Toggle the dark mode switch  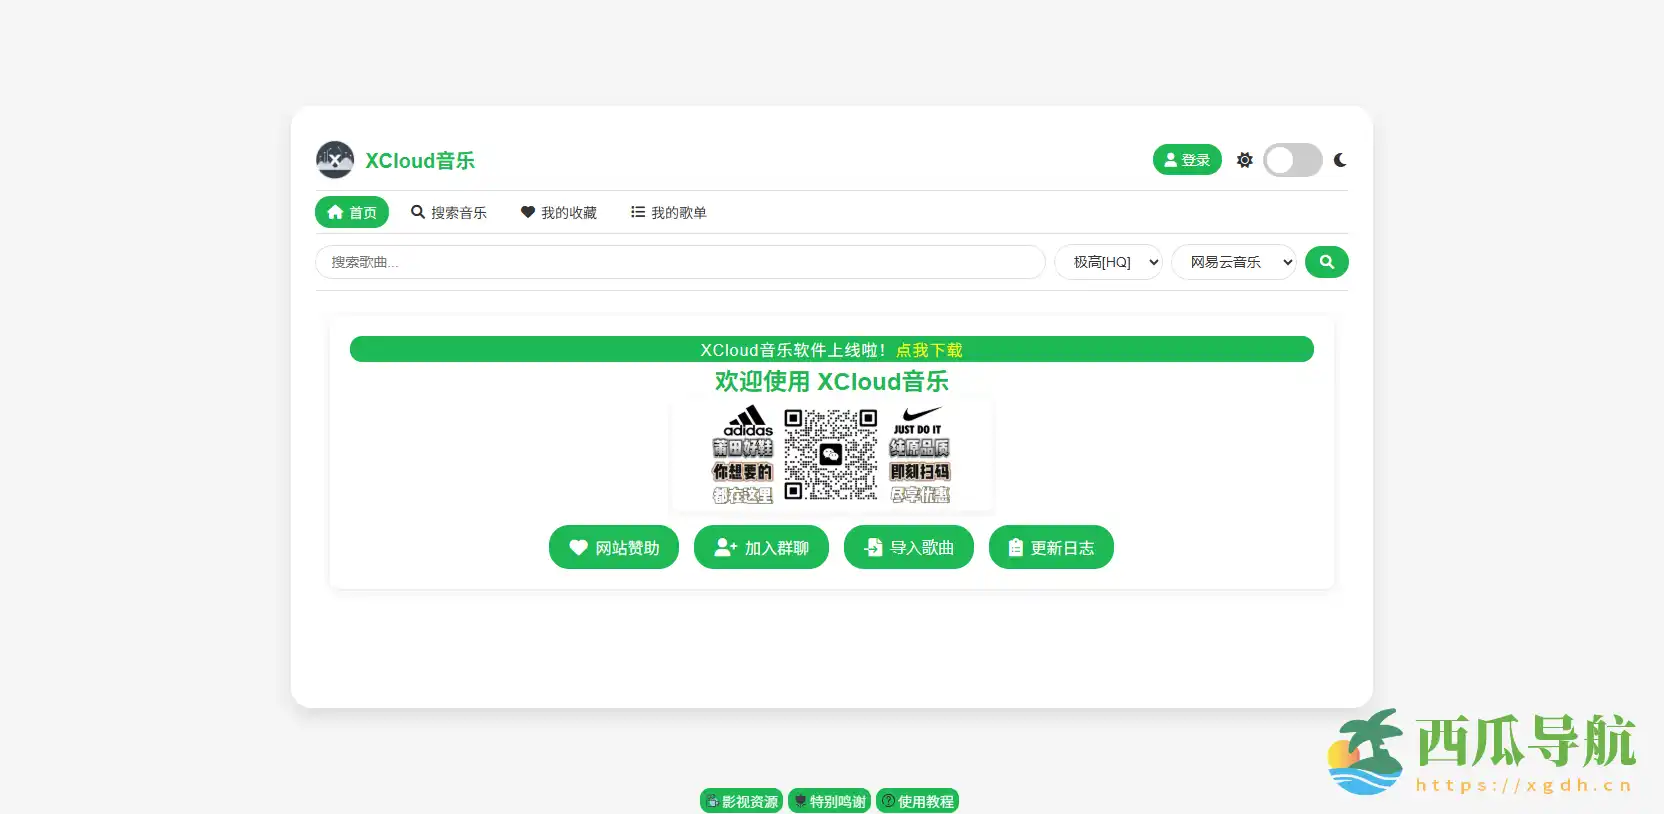1292,160
